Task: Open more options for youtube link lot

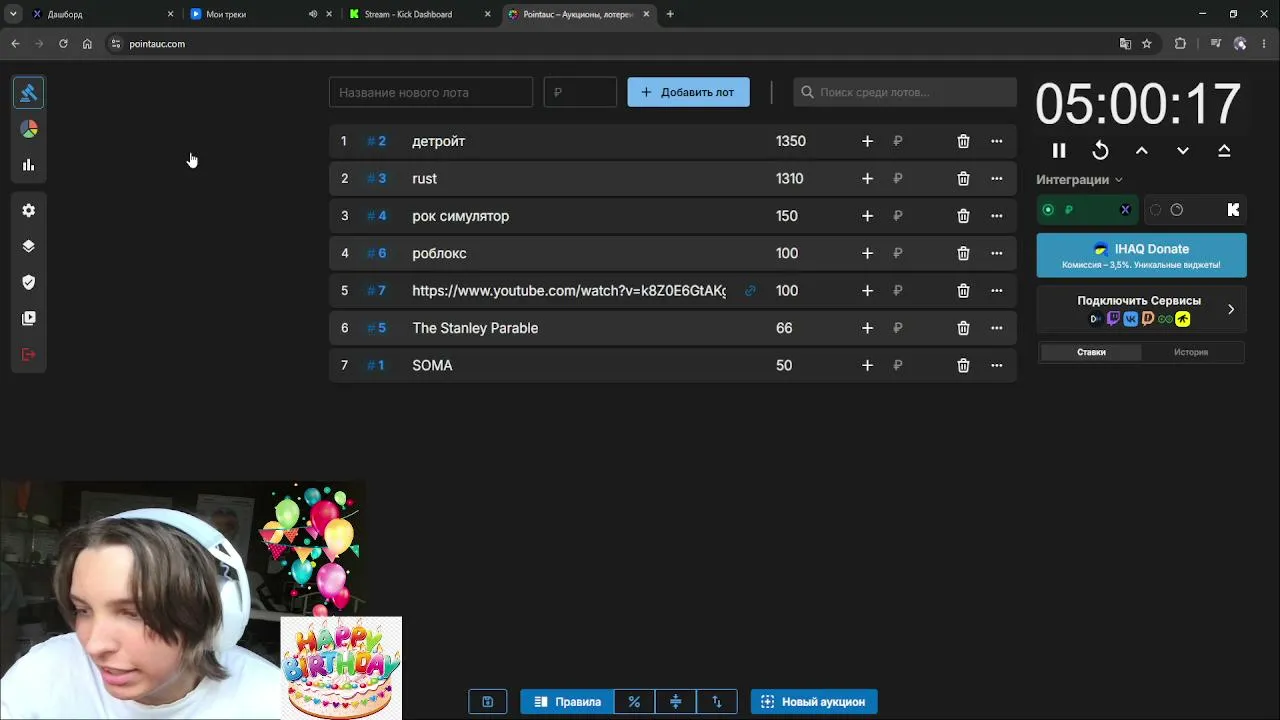Action: click(x=996, y=291)
